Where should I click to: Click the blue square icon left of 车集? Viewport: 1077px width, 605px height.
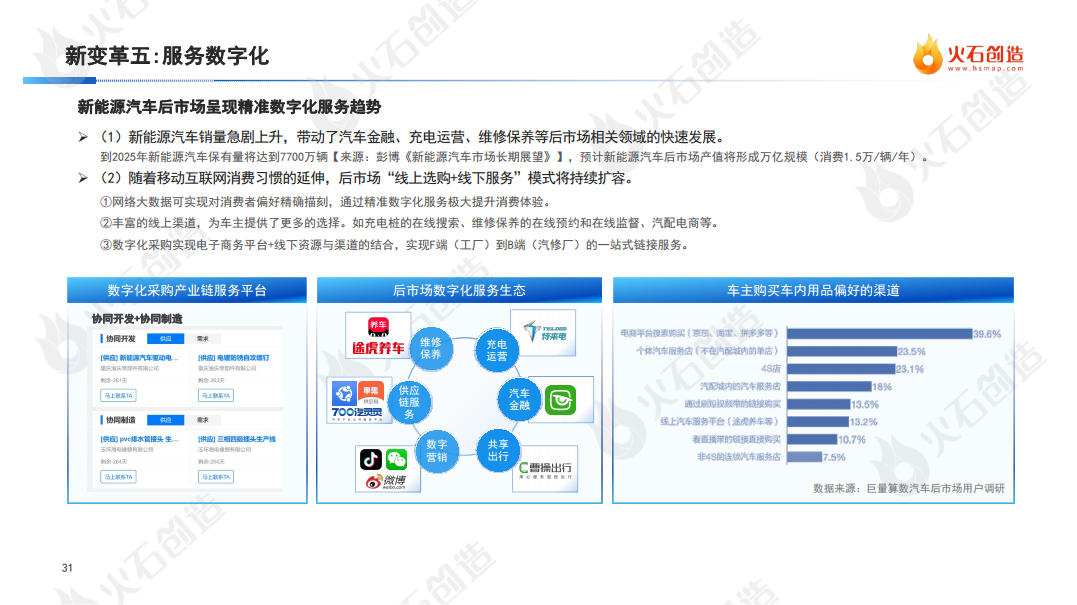(344, 393)
